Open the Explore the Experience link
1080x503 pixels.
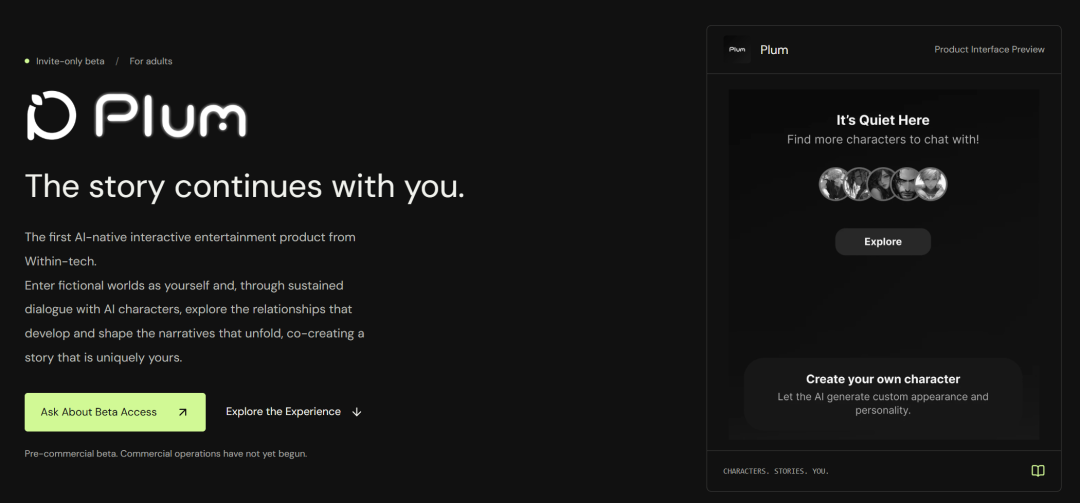pos(294,412)
